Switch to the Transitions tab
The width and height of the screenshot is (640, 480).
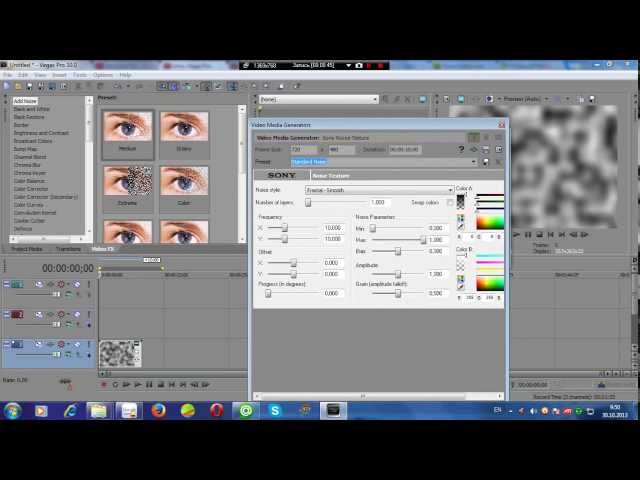point(68,249)
